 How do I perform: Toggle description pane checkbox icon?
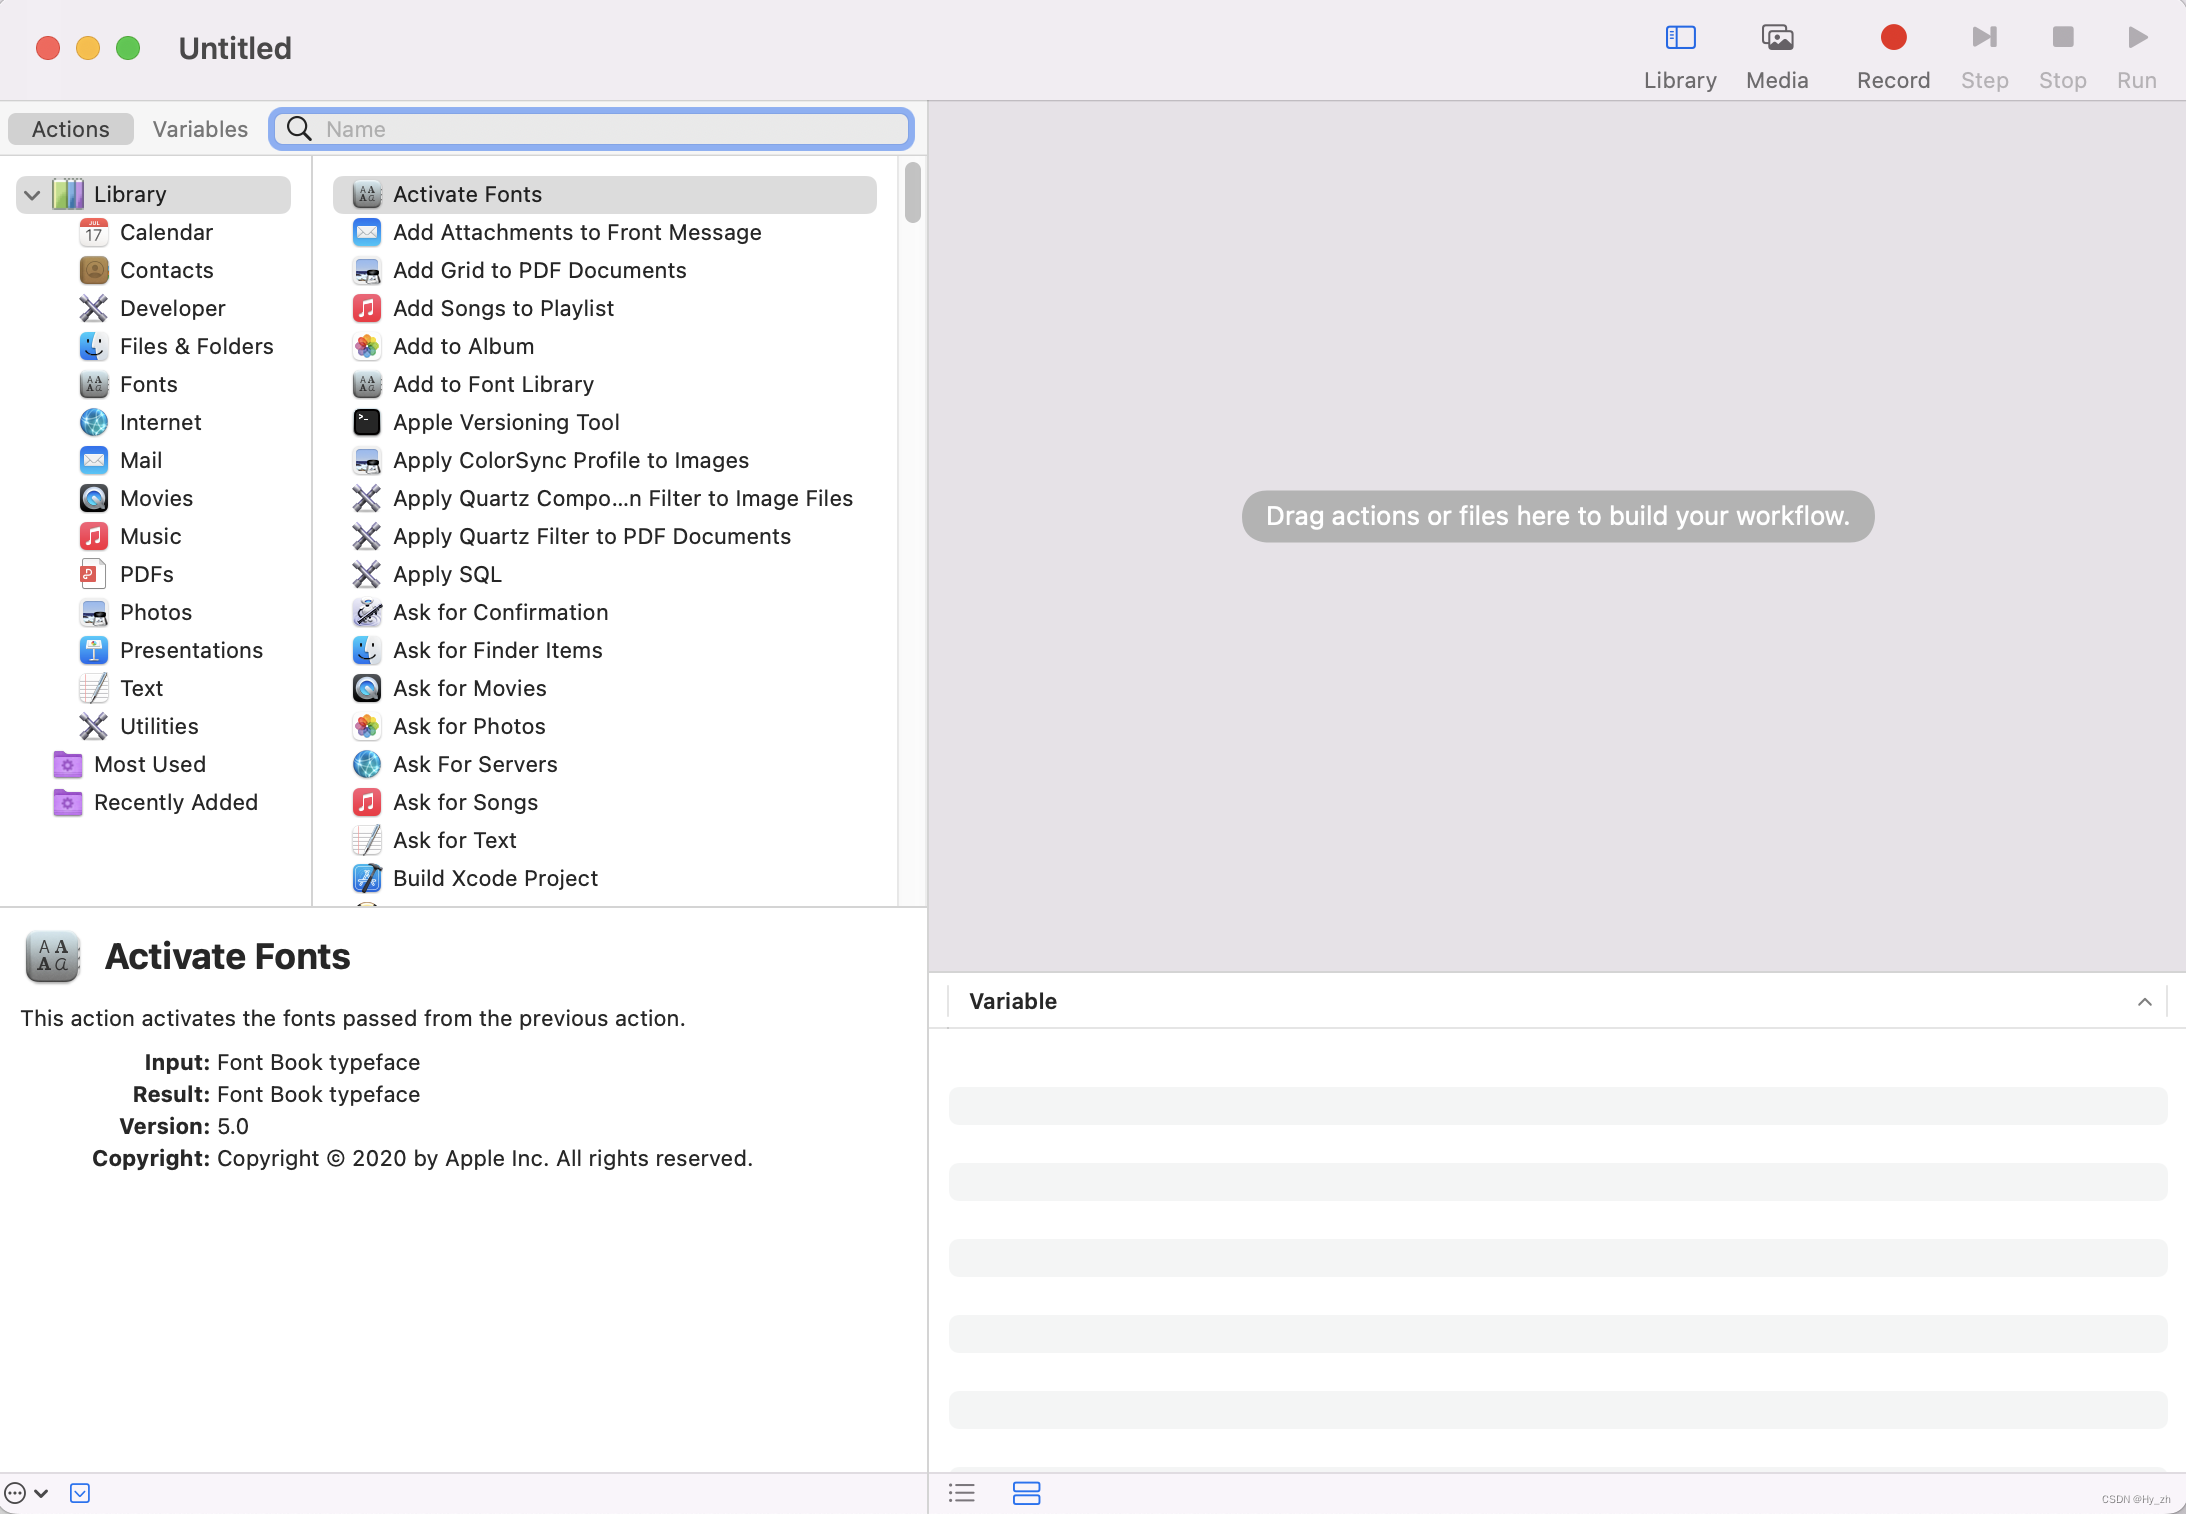80,1493
